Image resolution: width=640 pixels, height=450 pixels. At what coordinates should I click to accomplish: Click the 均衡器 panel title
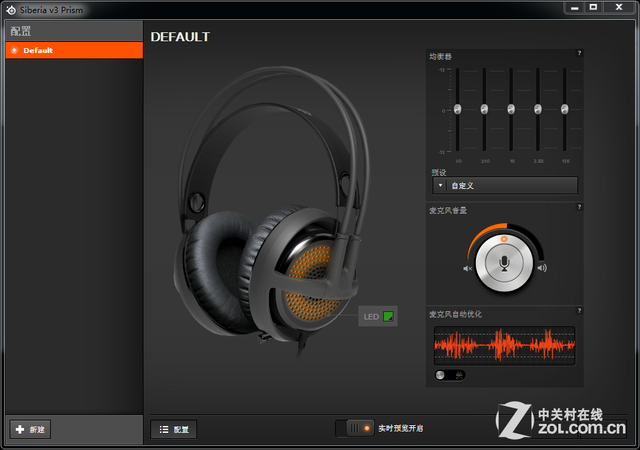[440, 56]
